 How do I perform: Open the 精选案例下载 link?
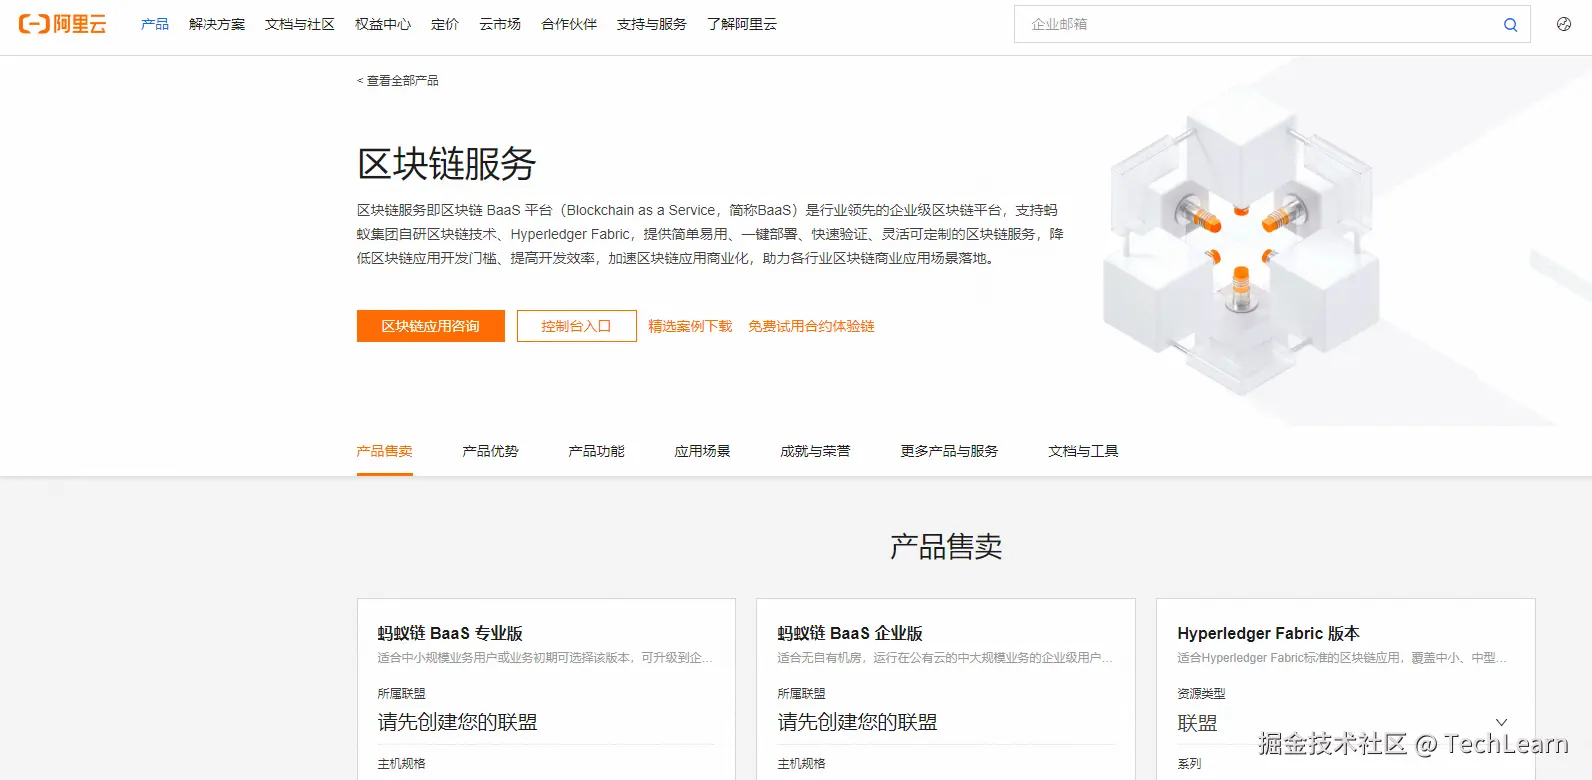[x=690, y=326]
